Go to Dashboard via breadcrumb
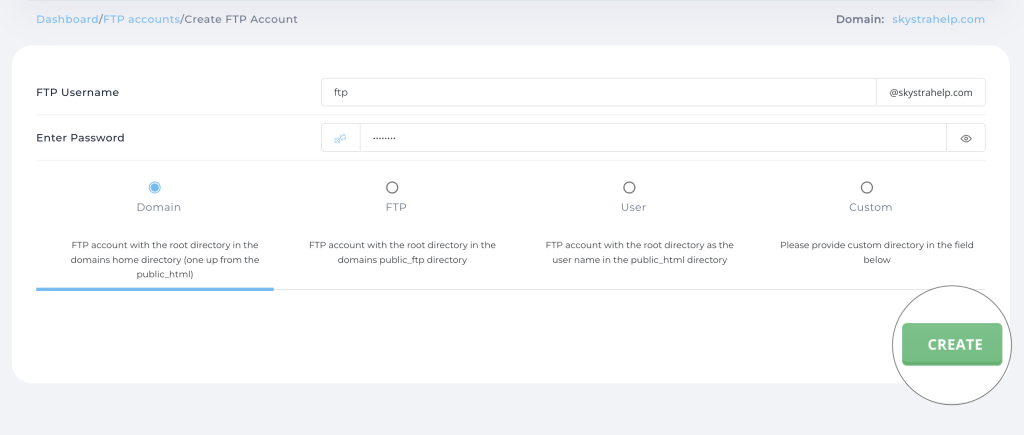The height and width of the screenshot is (435, 1024). [67, 19]
